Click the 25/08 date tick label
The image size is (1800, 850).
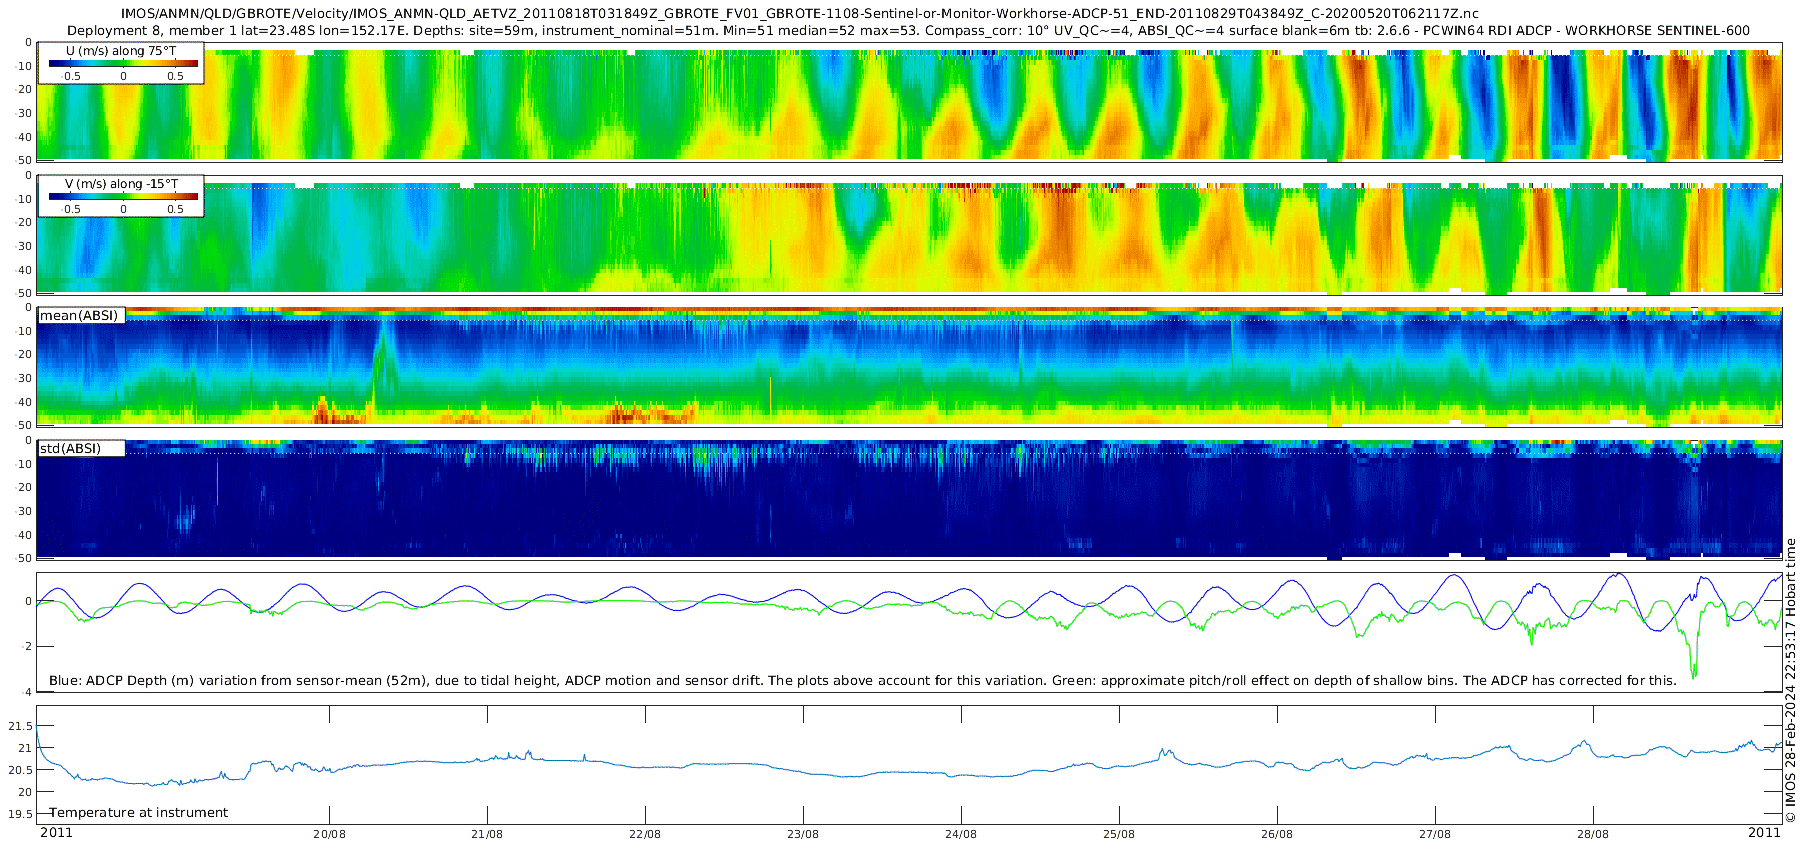1119,834
